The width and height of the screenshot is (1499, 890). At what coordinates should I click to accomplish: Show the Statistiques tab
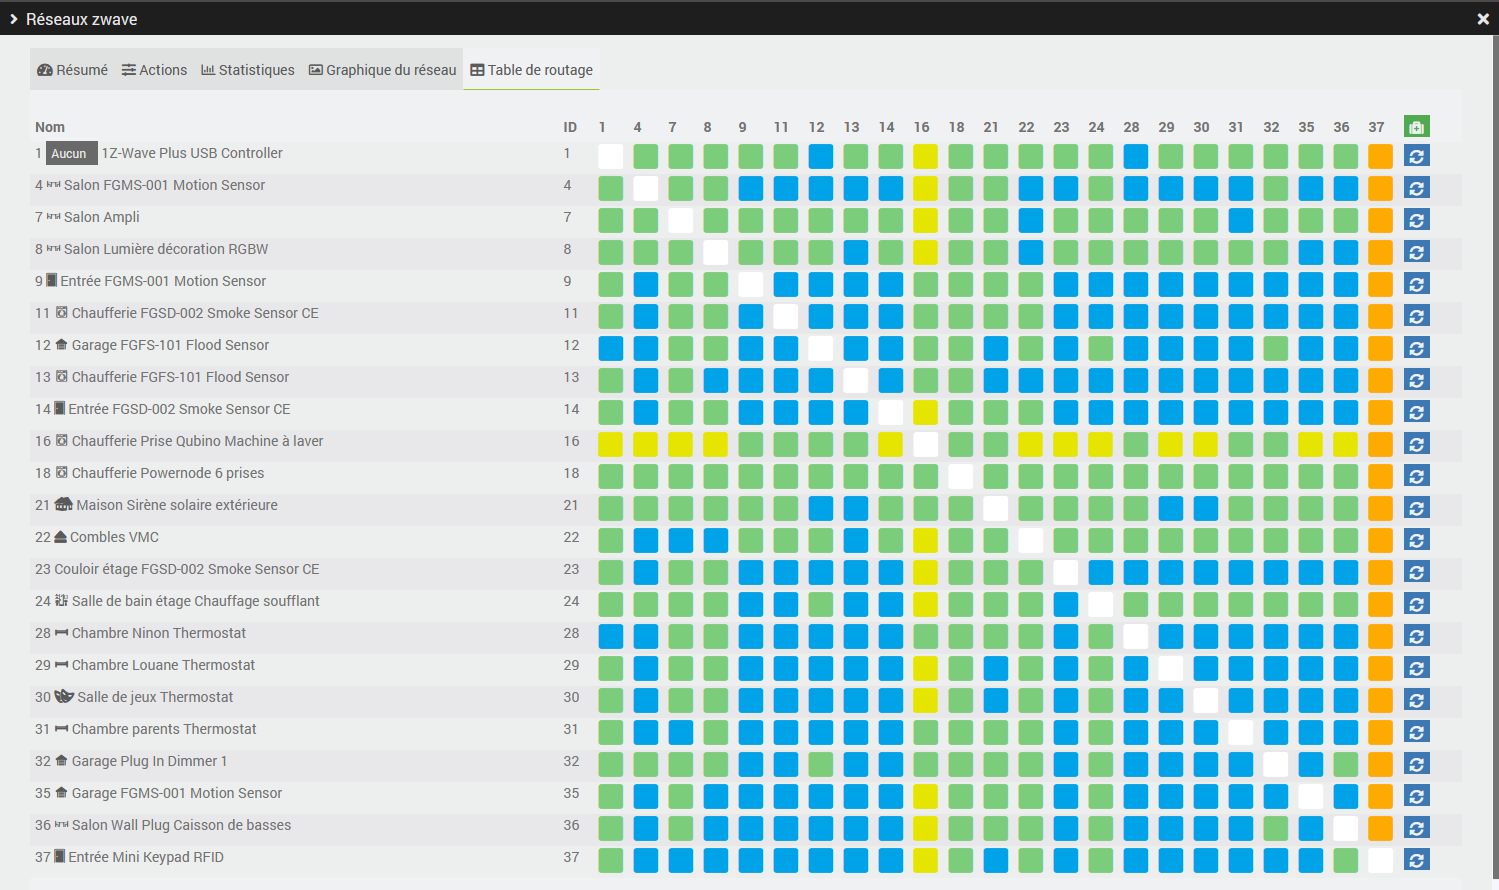tap(248, 70)
